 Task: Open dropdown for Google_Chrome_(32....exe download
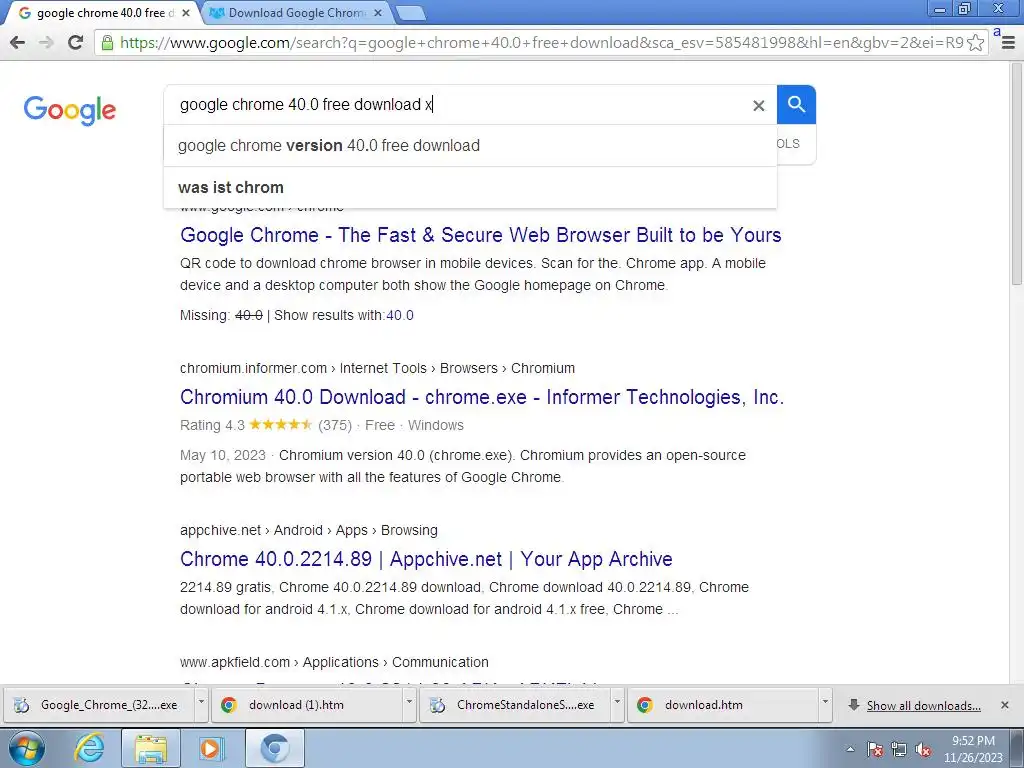201,704
